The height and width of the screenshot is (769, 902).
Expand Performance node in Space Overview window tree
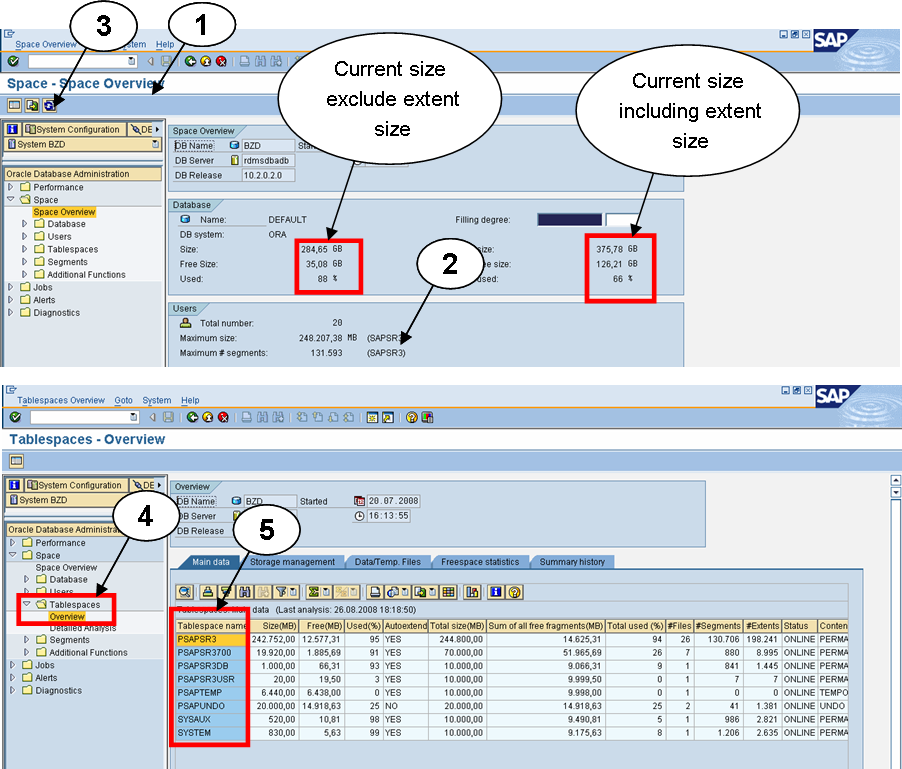click(x=10, y=187)
